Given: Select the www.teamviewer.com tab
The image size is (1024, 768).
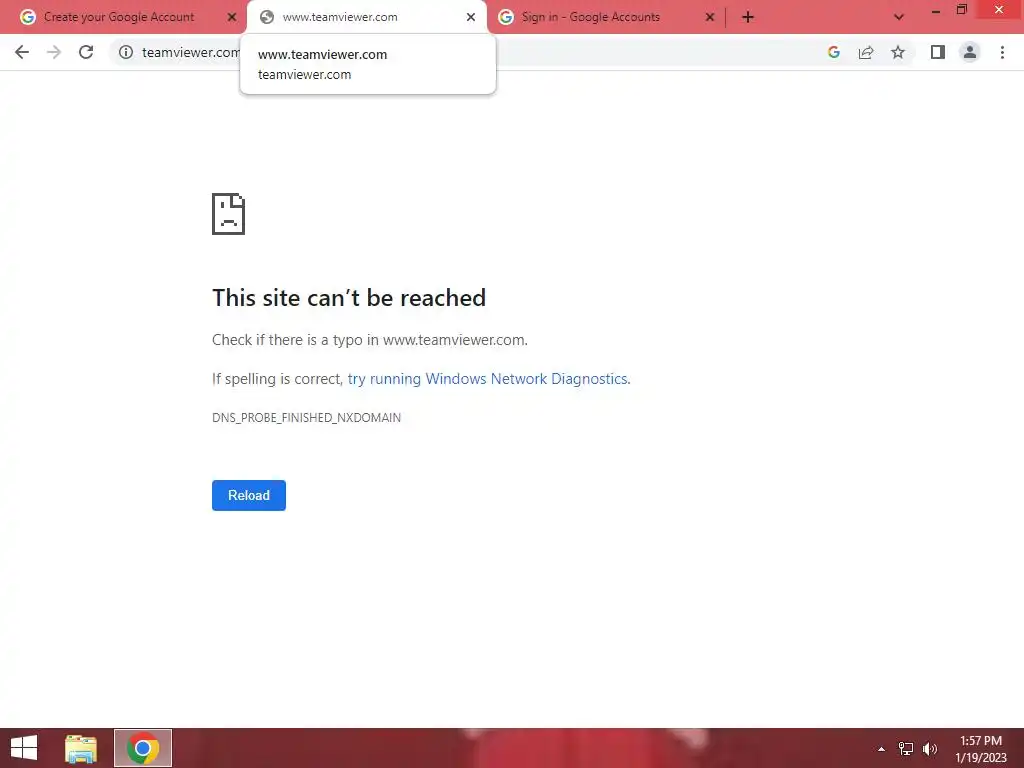Looking at the screenshot, I should [367, 18].
